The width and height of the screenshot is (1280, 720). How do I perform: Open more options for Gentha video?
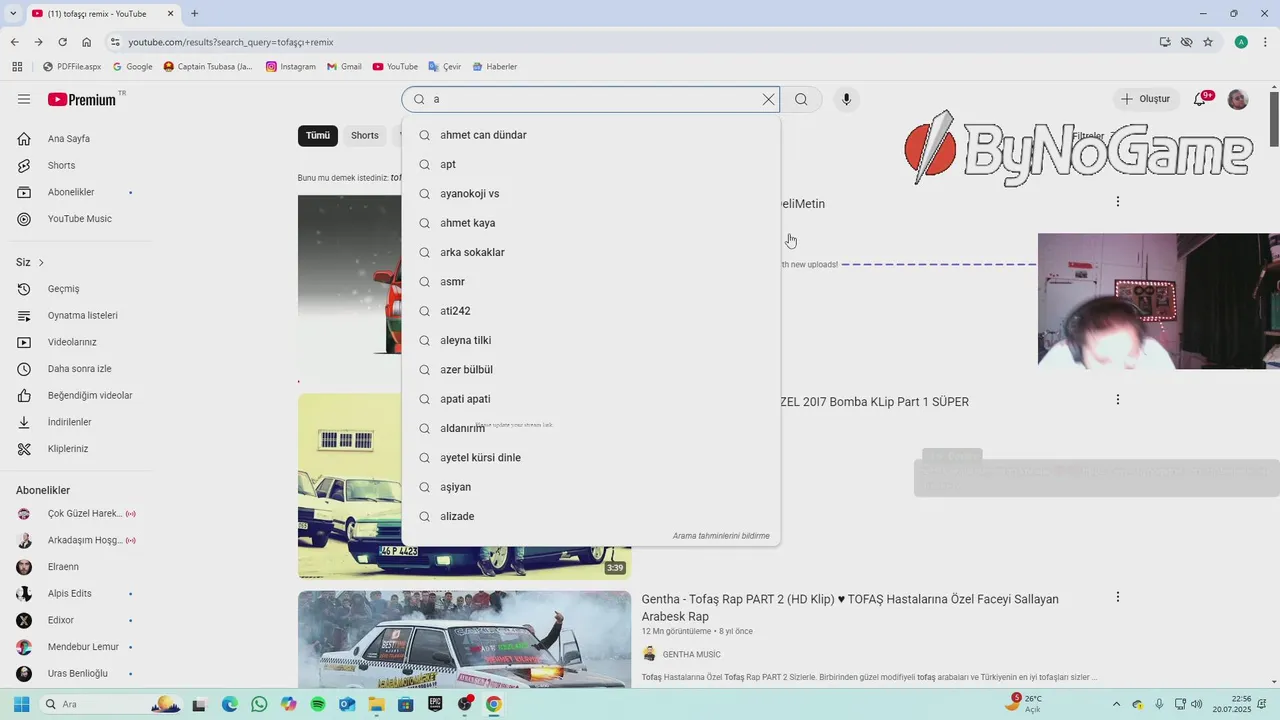pyautogui.click(x=1117, y=597)
